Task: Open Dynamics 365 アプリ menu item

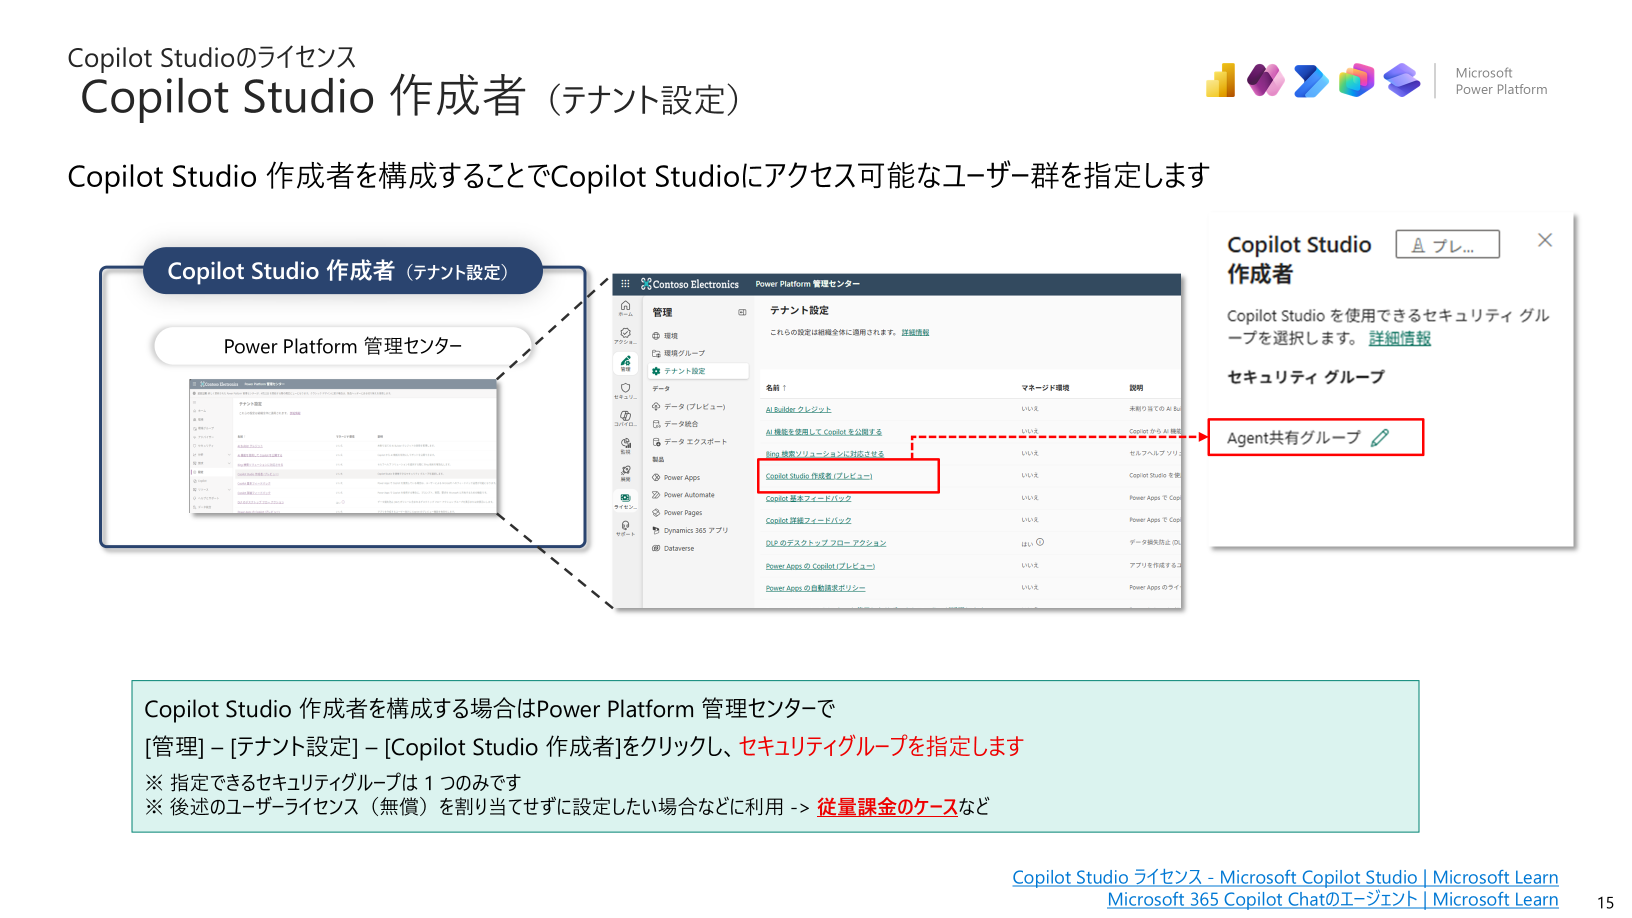Action: pos(690,531)
